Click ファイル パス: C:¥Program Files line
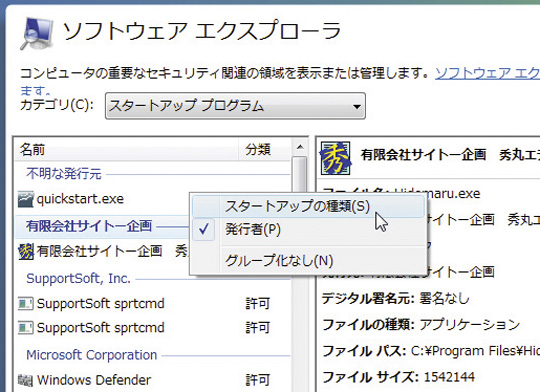Screen dimensions: 540x392 431,351
